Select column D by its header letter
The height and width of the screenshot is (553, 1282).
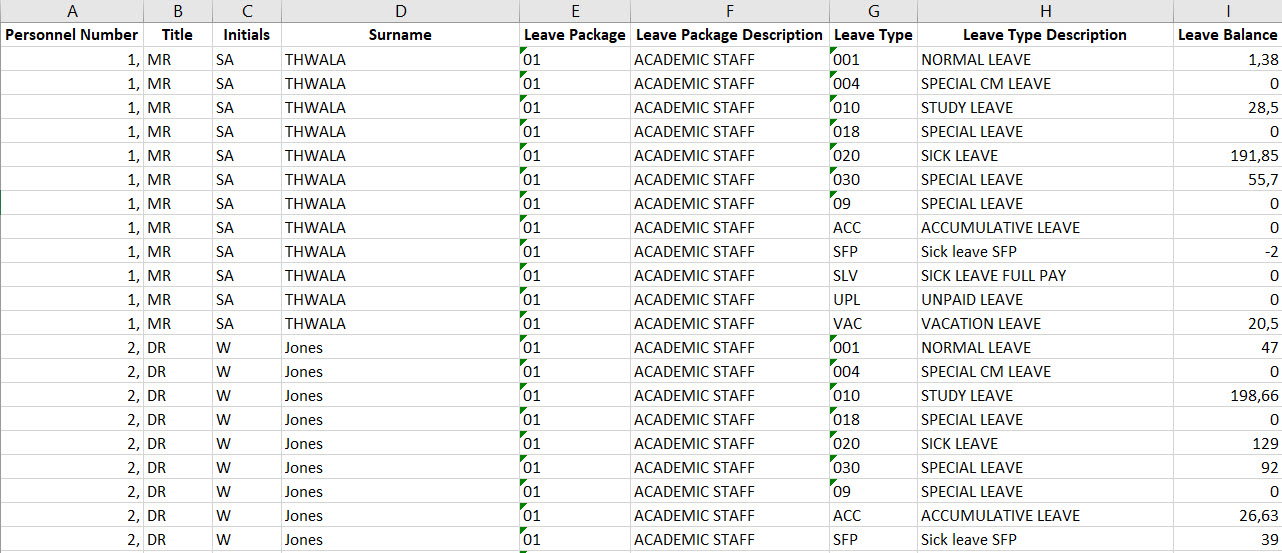400,11
